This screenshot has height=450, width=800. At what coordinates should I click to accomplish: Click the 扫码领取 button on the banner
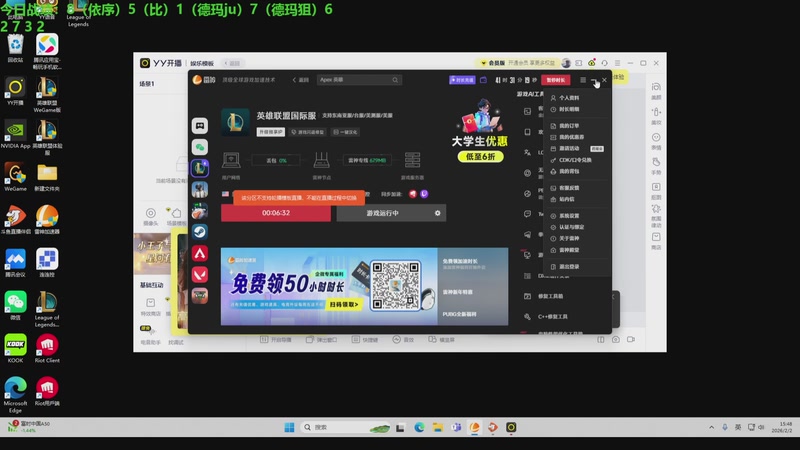click(x=344, y=305)
